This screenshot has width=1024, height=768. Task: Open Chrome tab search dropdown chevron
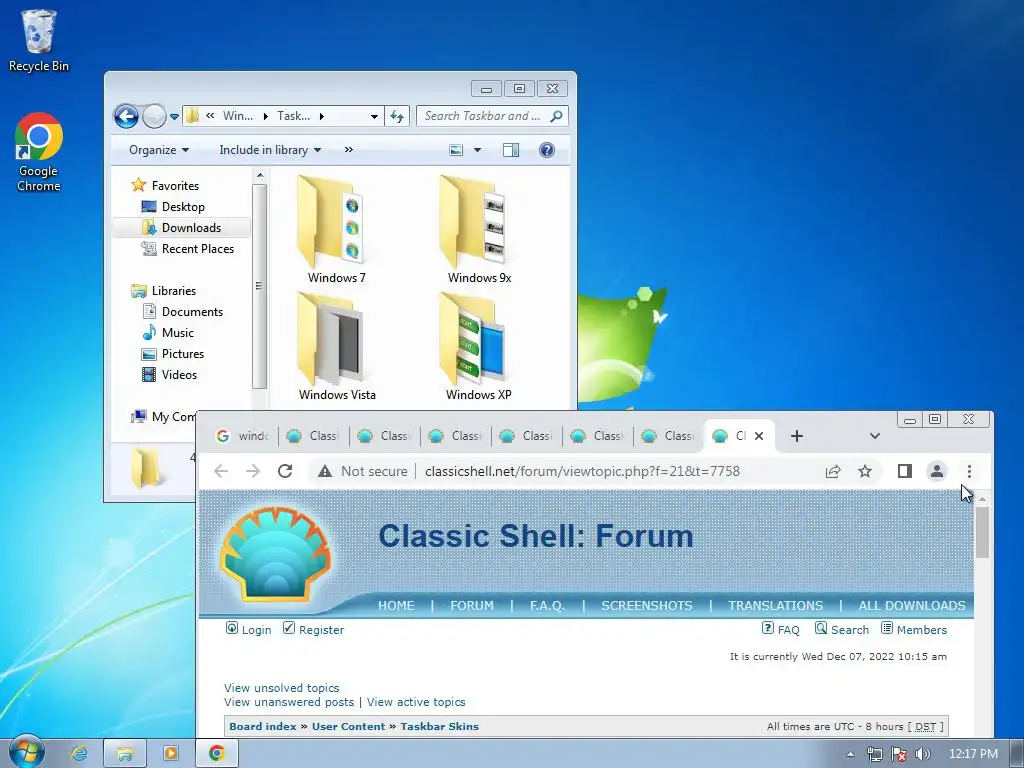[x=875, y=436]
